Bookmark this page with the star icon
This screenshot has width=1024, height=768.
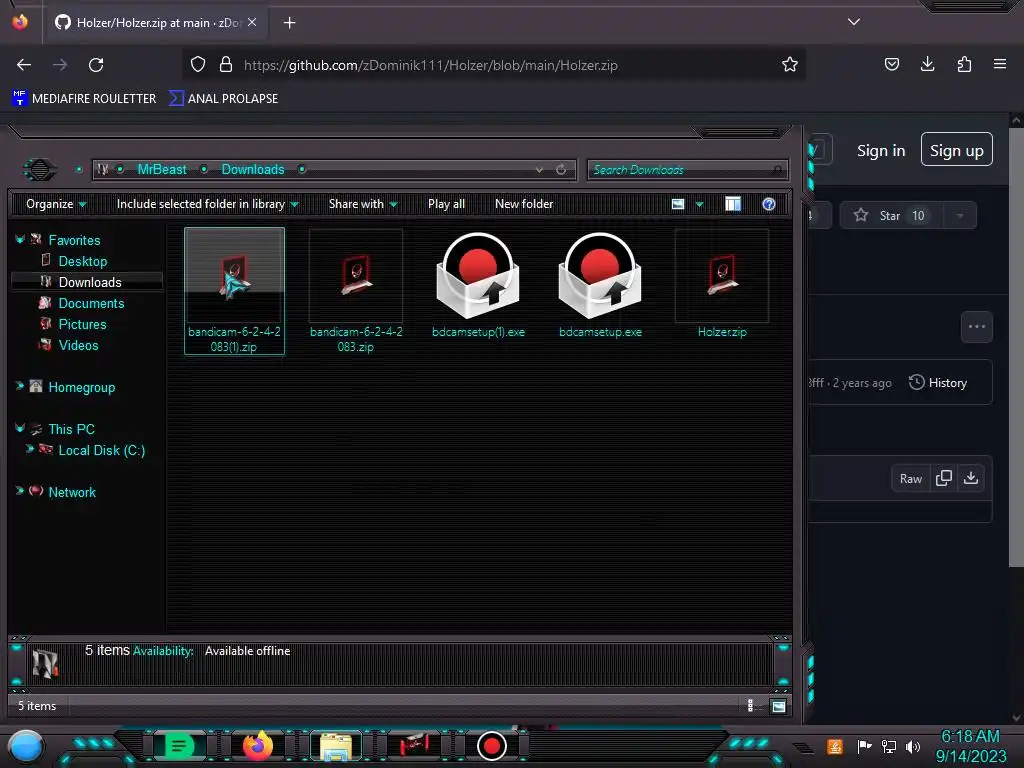(790, 65)
